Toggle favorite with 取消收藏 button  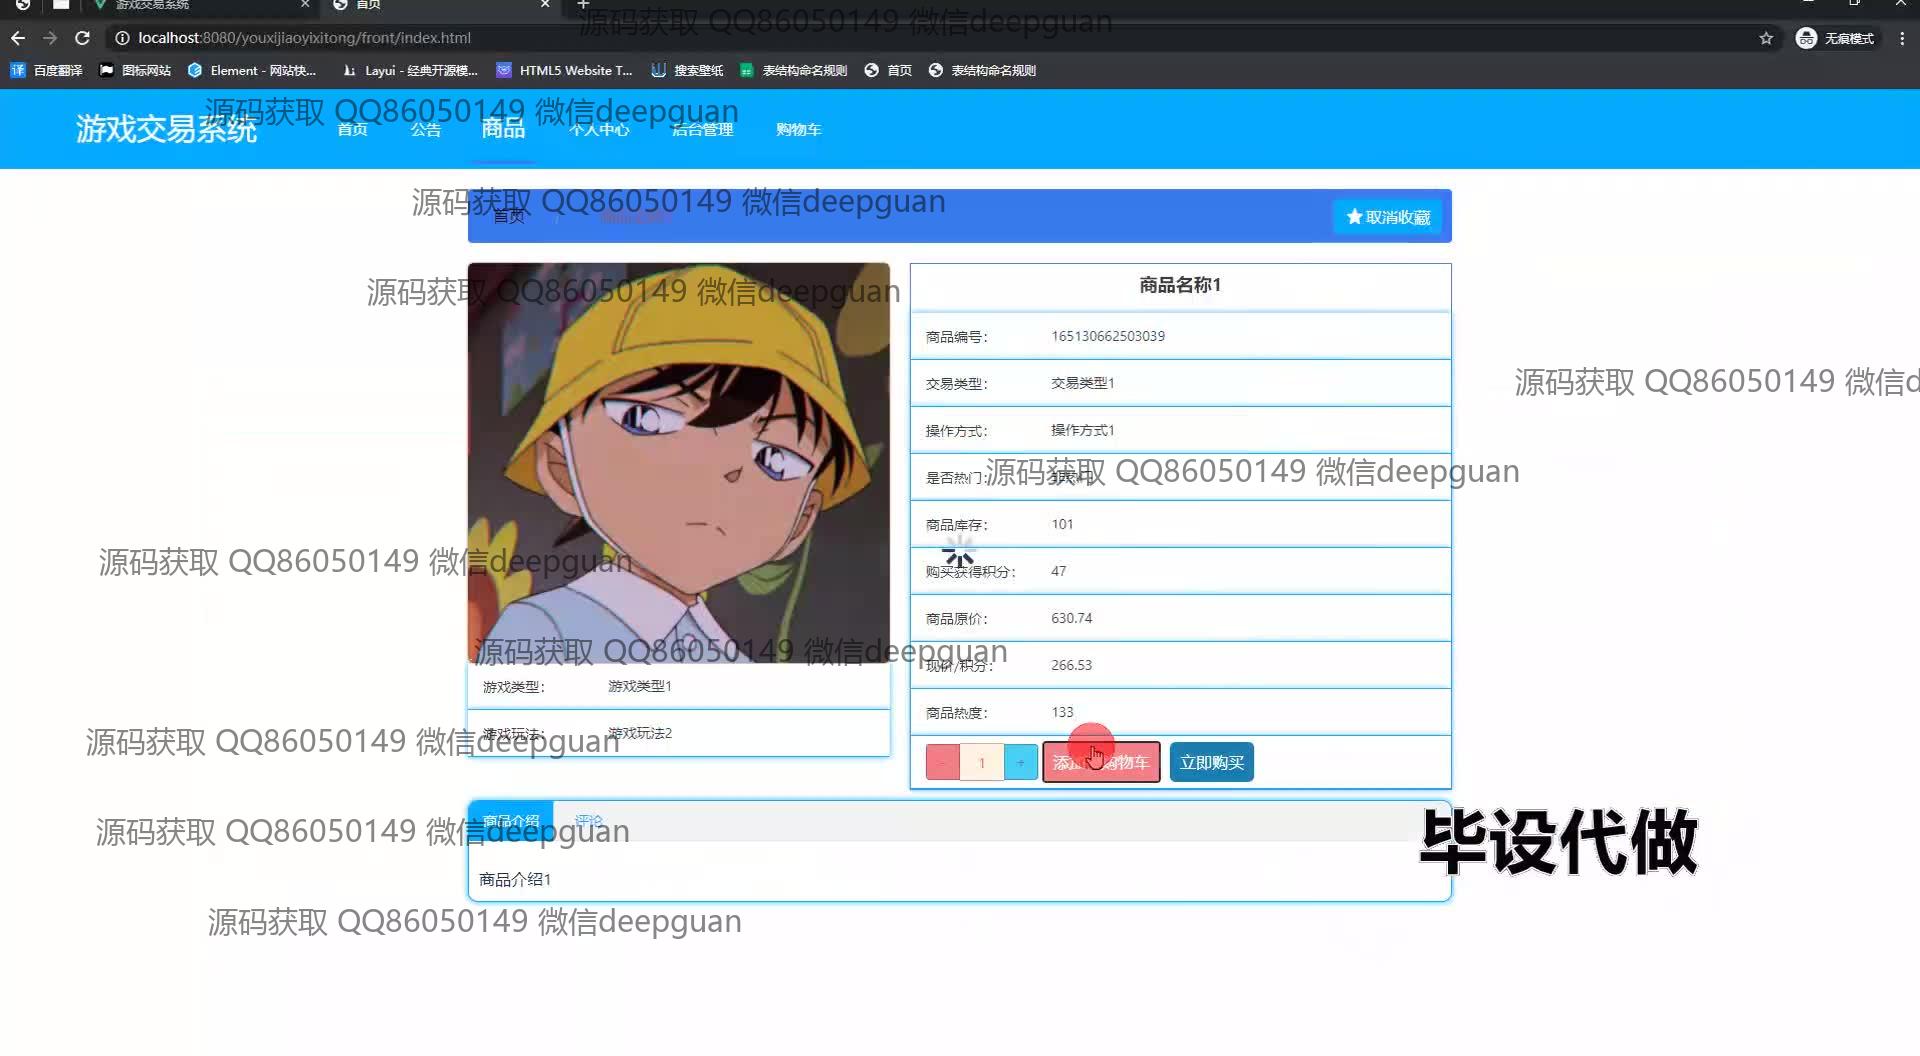pyautogui.click(x=1388, y=217)
